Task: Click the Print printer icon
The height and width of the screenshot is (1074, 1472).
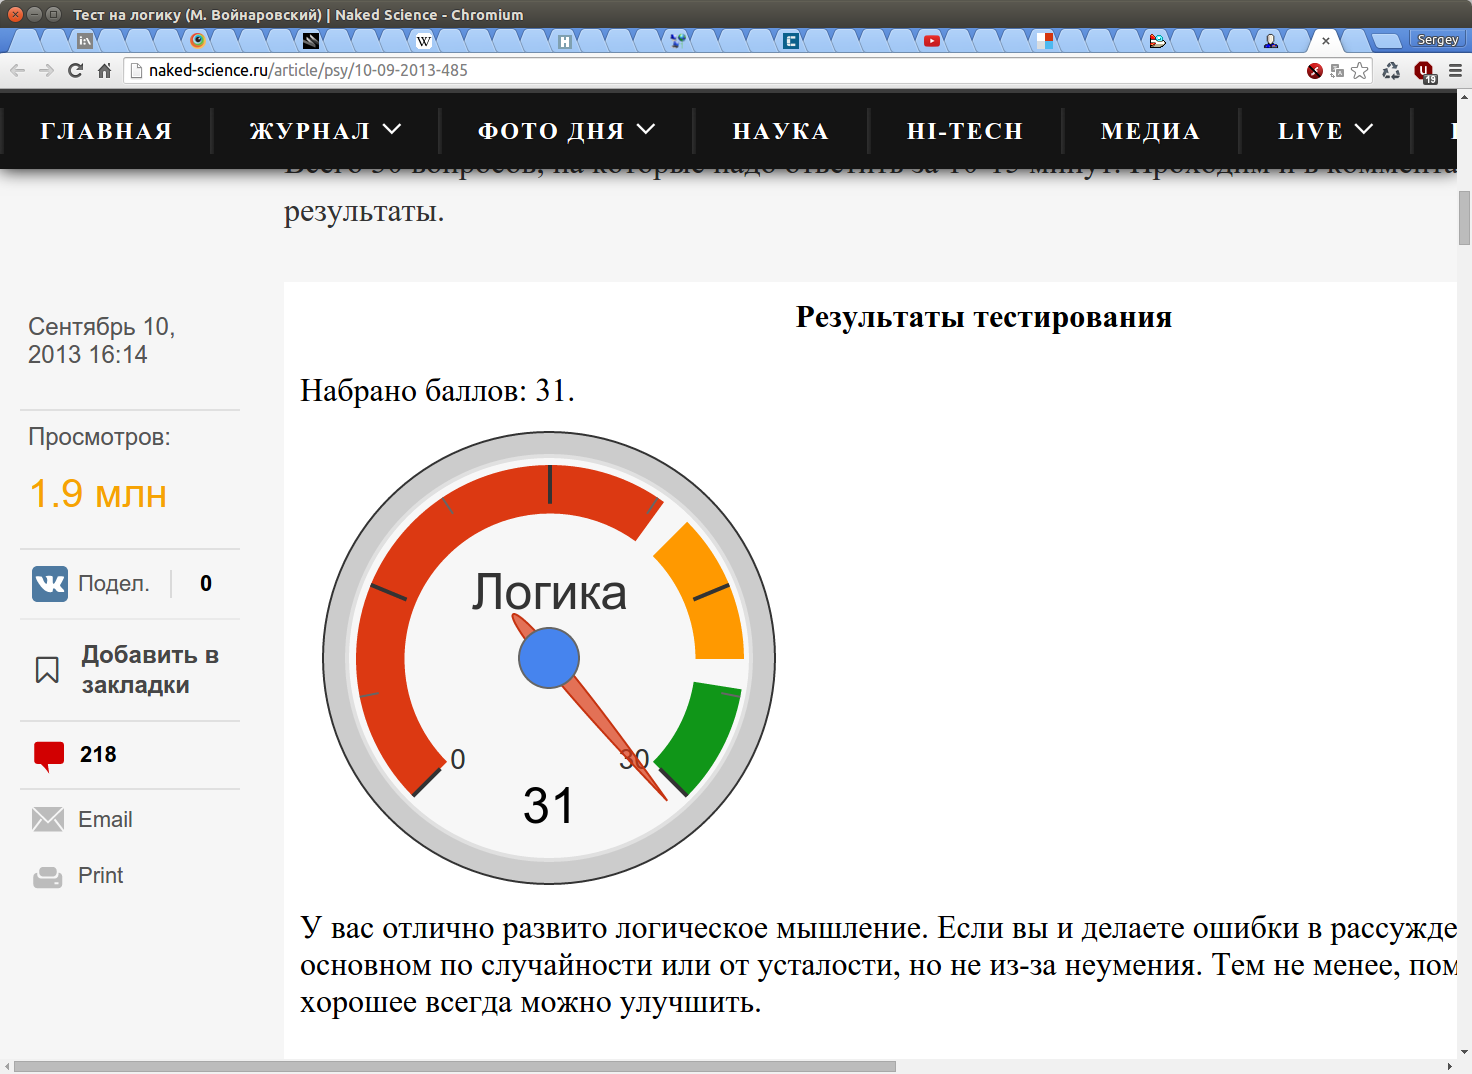Action: (x=48, y=877)
